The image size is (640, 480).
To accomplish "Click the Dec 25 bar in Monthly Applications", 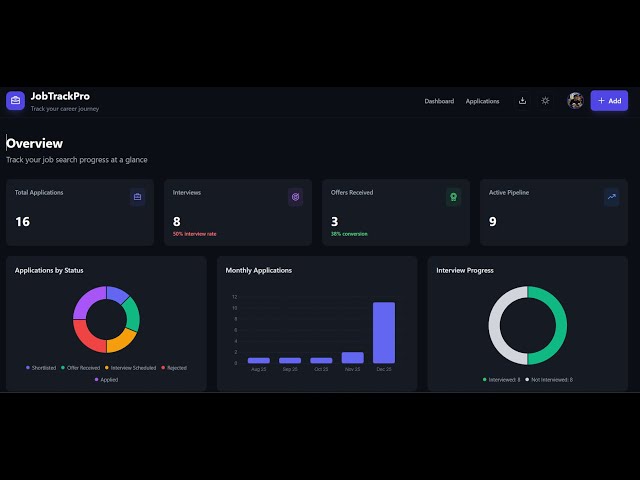I will (x=384, y=333).
